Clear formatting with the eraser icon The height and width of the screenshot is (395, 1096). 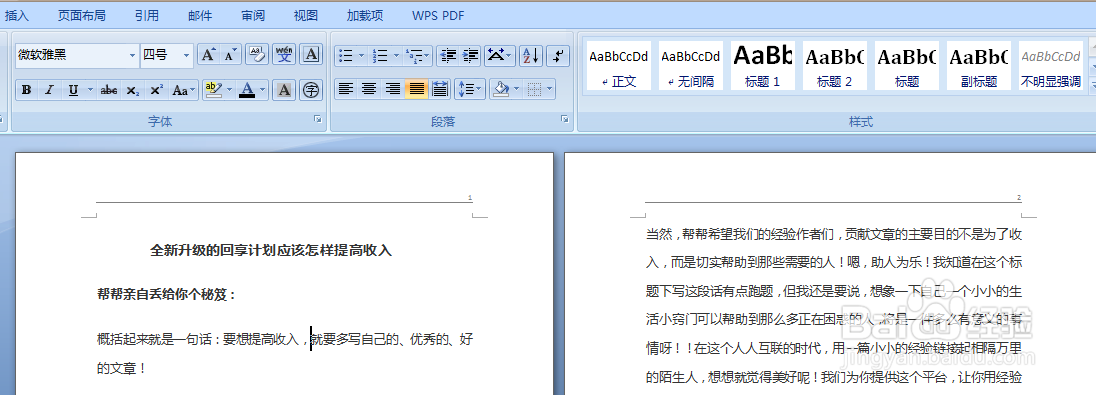tap(257, 55)
